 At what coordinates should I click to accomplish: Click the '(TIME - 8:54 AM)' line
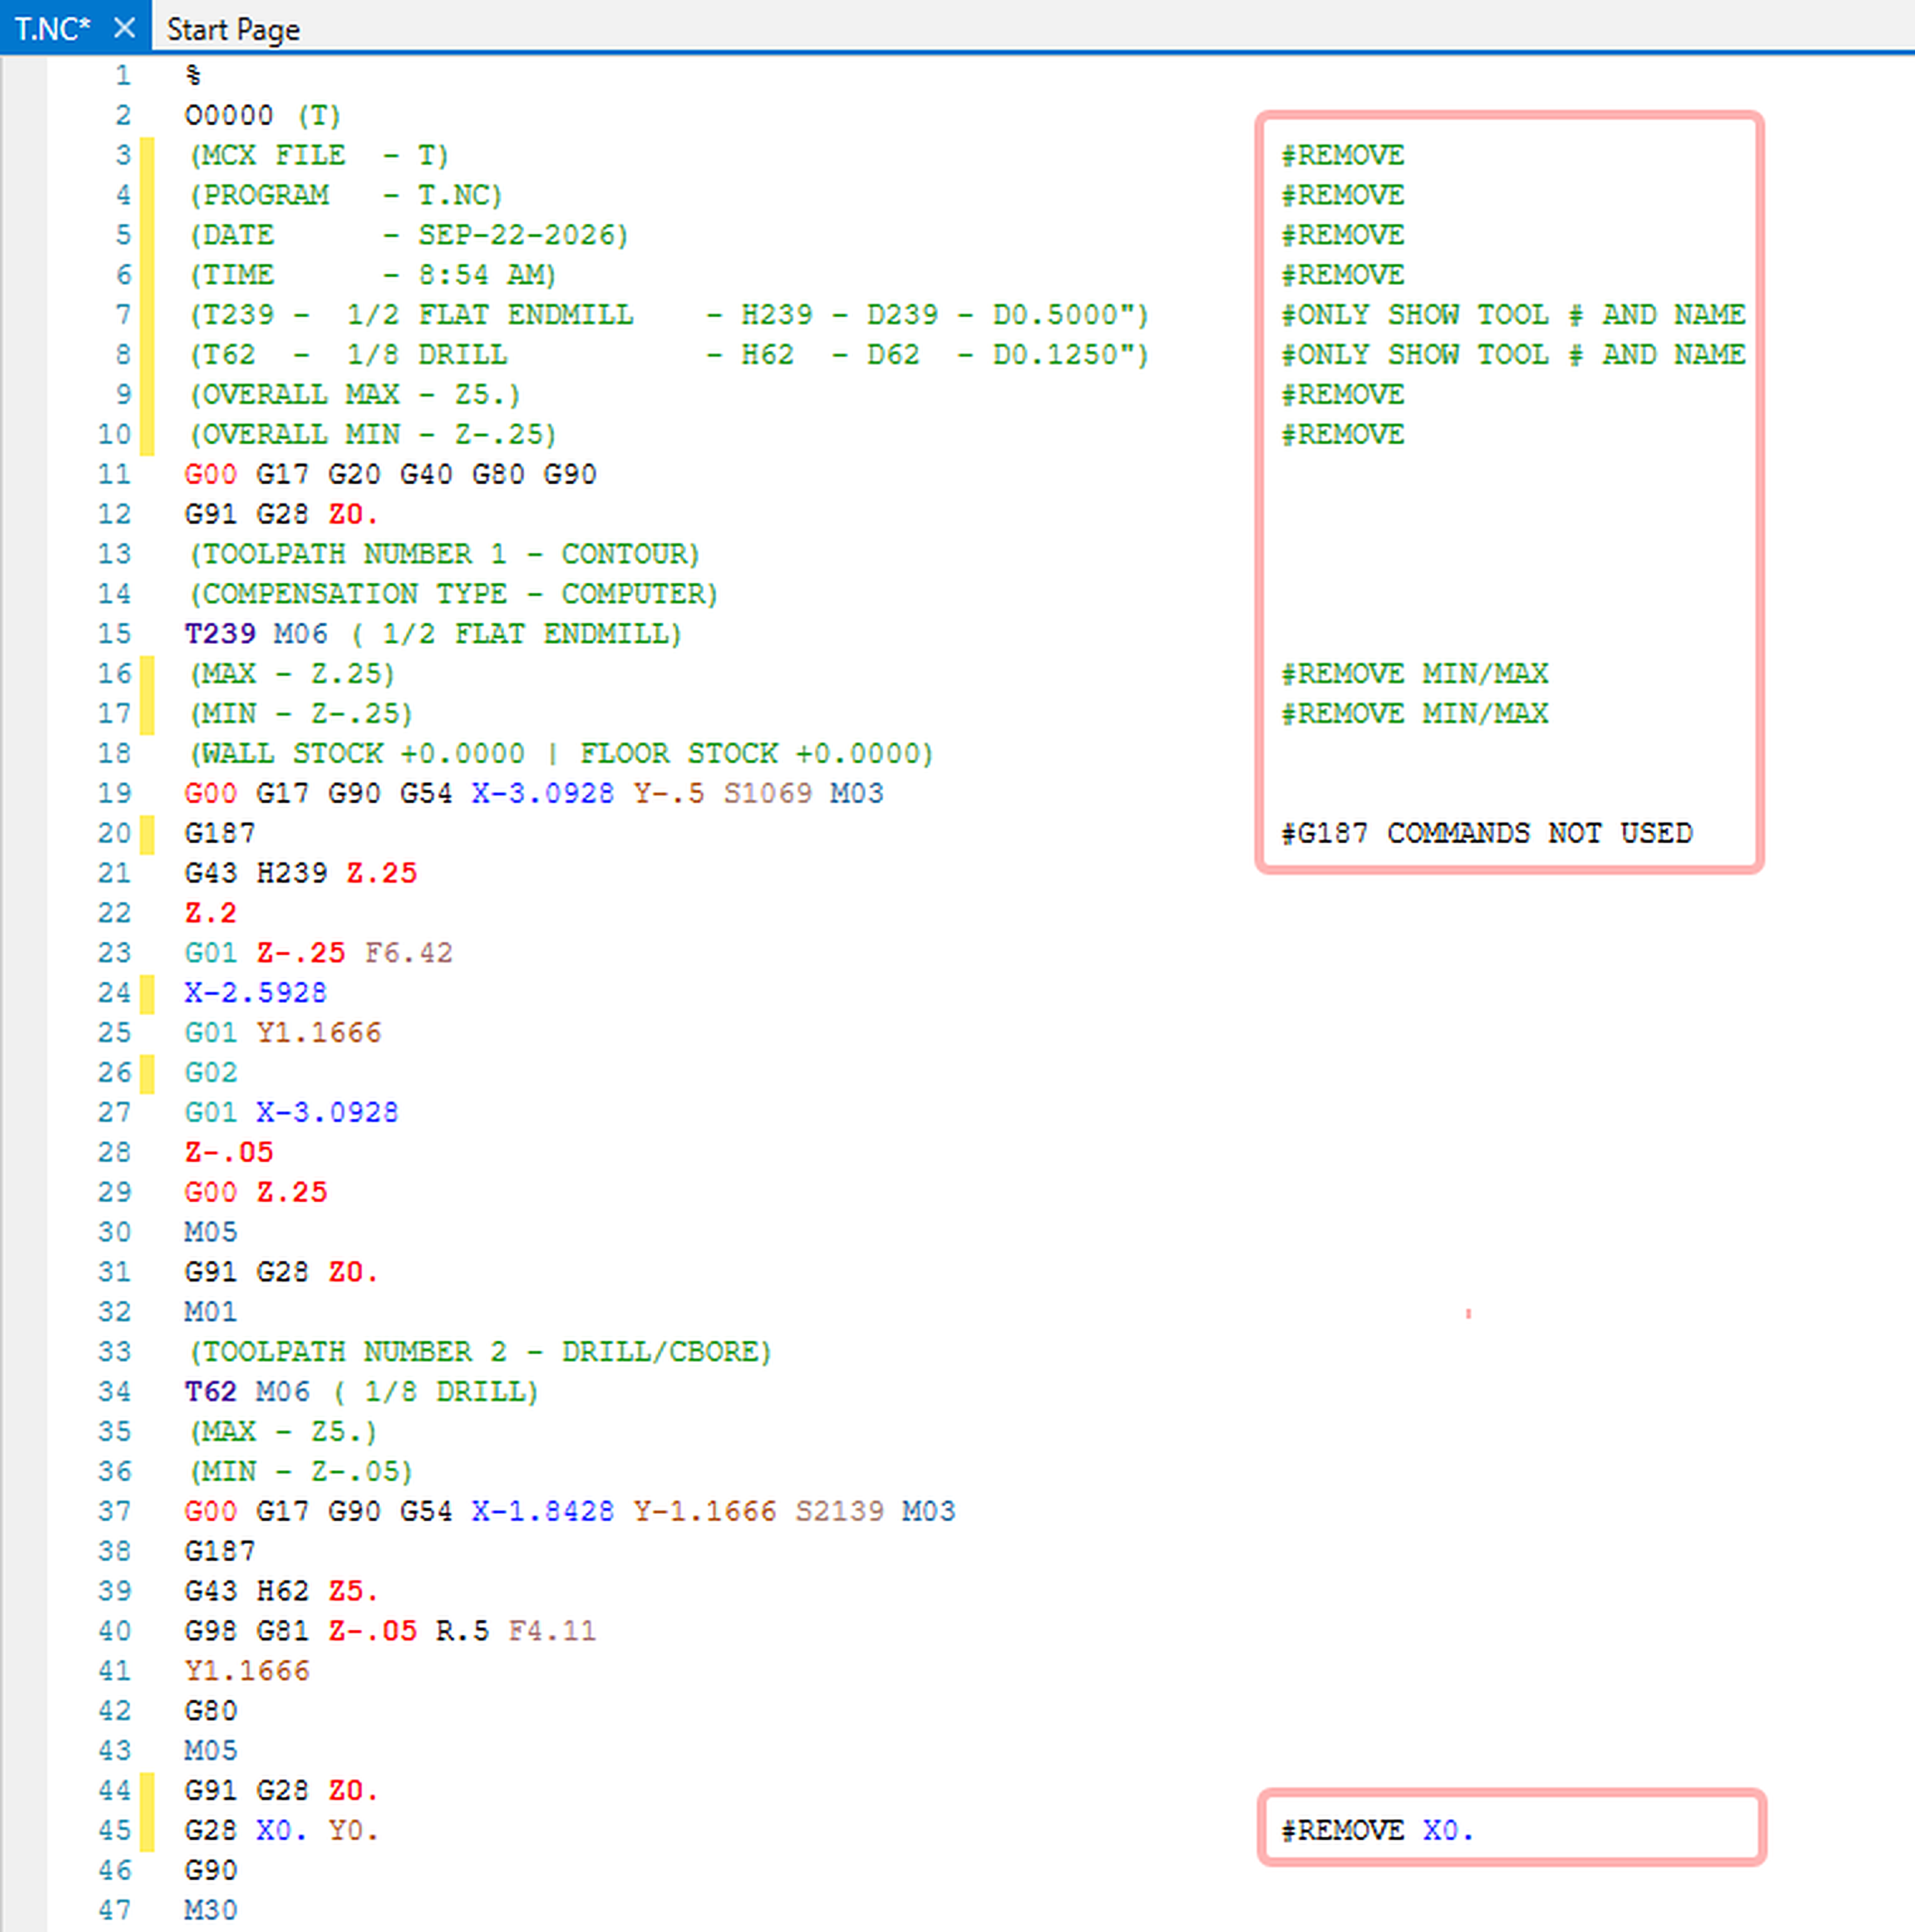pos(372,275)
